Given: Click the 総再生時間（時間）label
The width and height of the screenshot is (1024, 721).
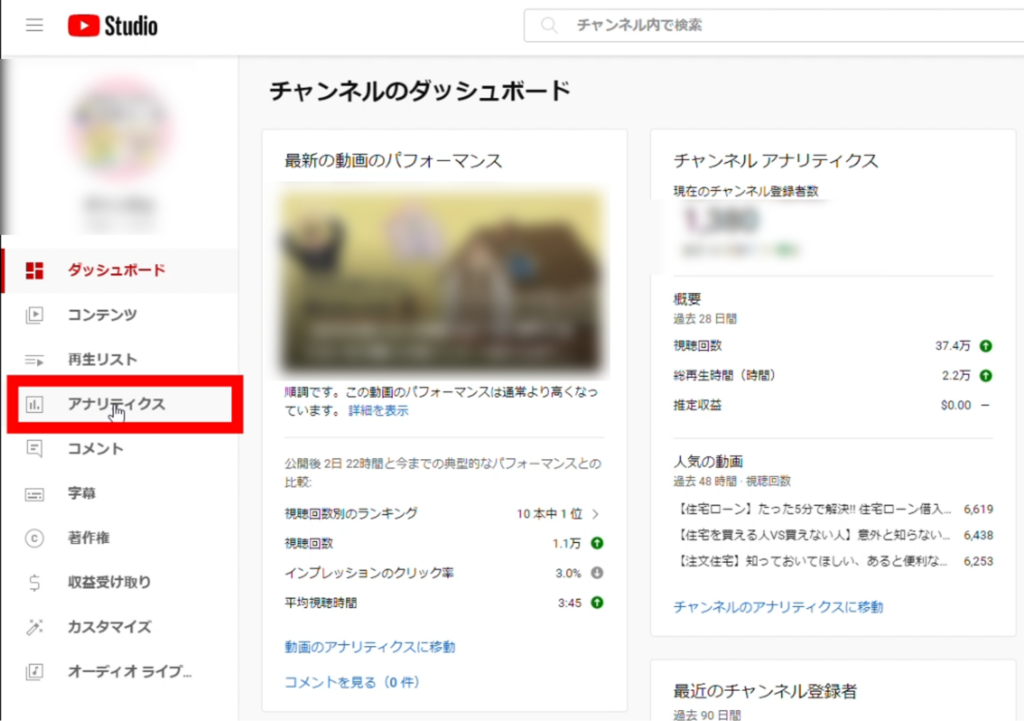Looking at the screenshot, I should [724, 376].
